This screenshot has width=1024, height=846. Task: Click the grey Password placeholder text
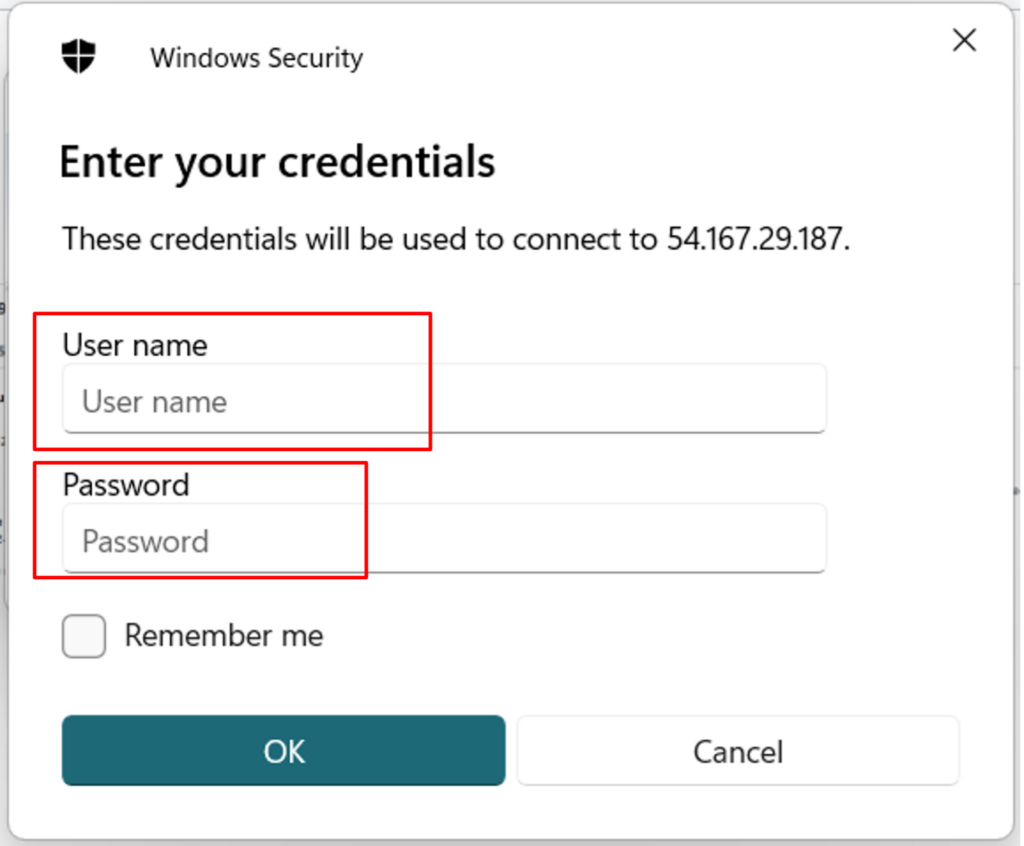click(x=146, y=541)
